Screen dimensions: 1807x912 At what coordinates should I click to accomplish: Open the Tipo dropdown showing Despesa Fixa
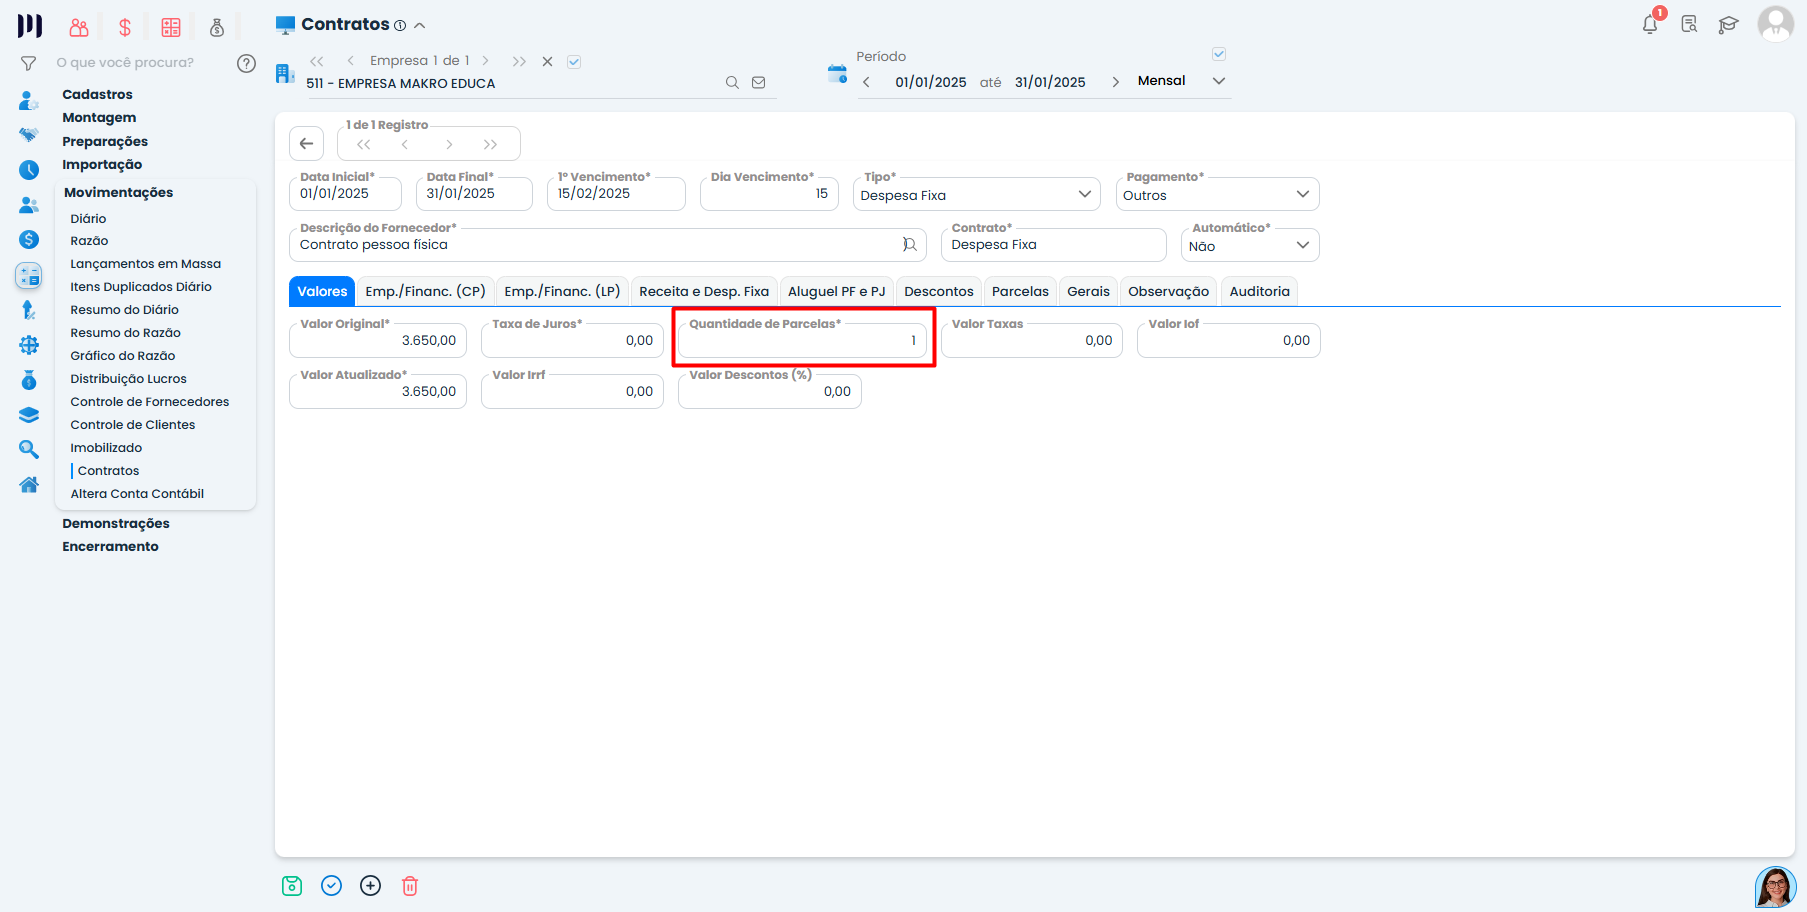click(976, 195)
